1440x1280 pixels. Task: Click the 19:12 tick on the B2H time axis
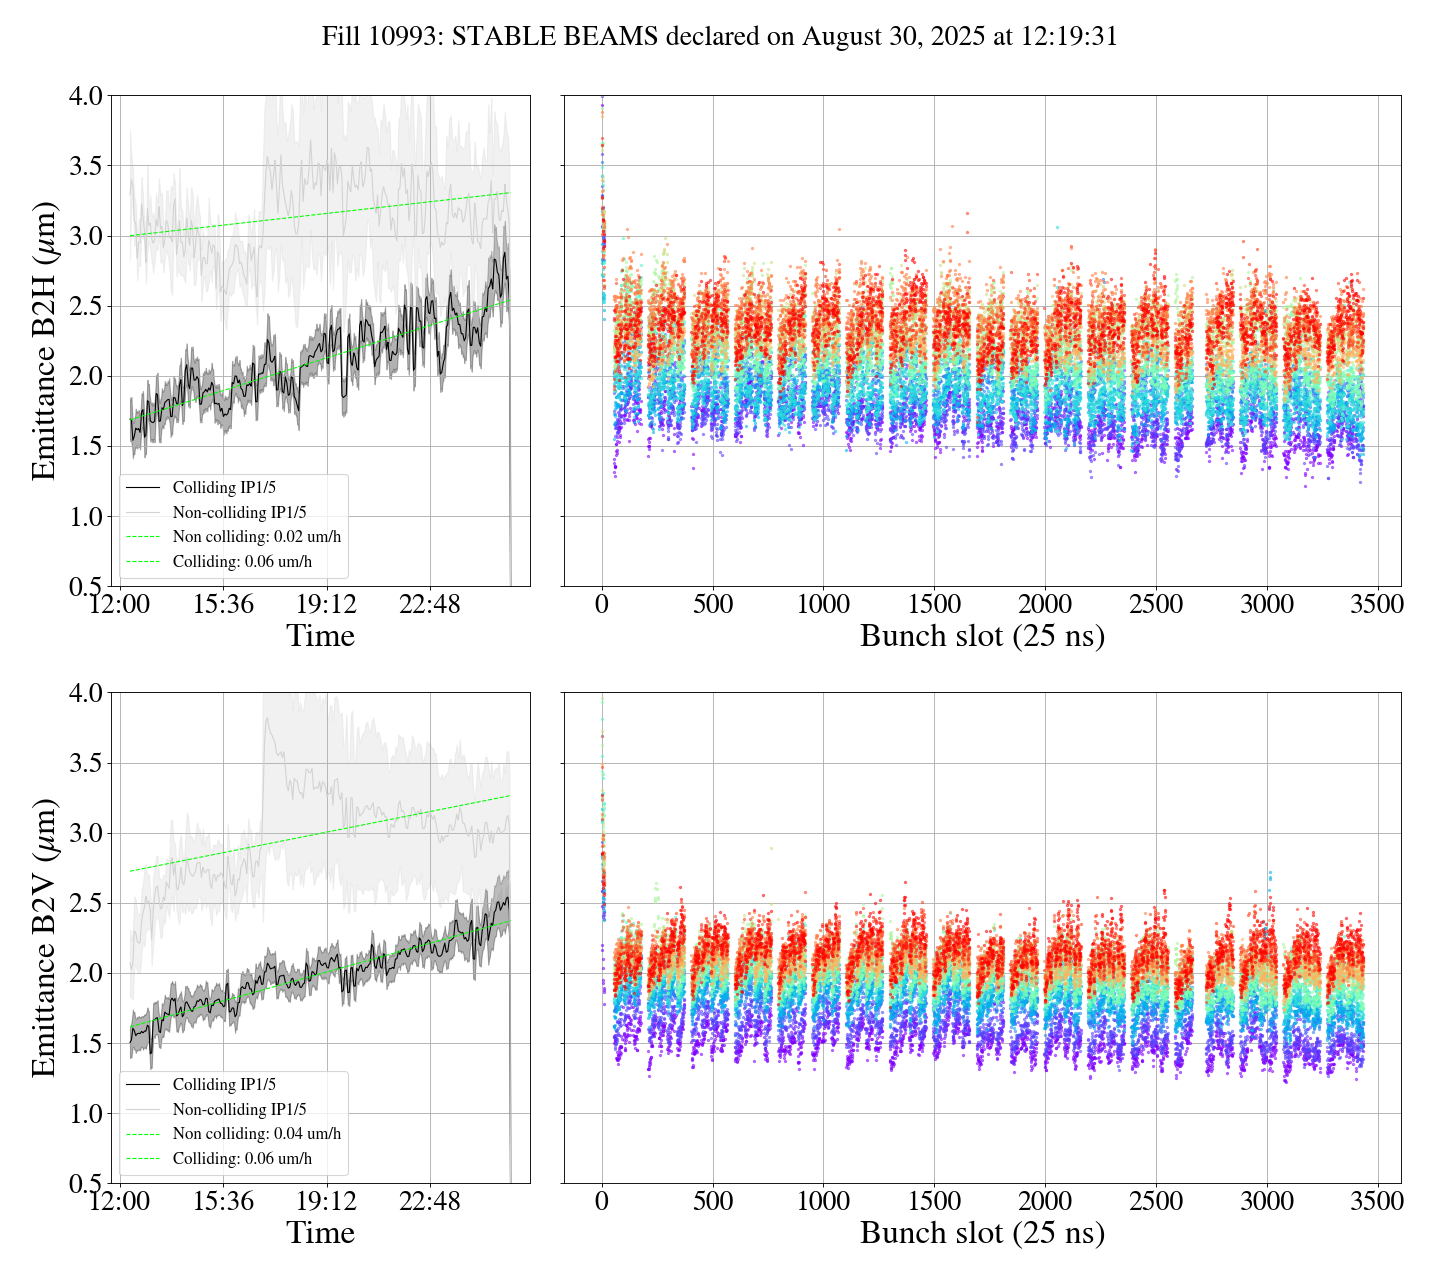click(x=327, y=605)
